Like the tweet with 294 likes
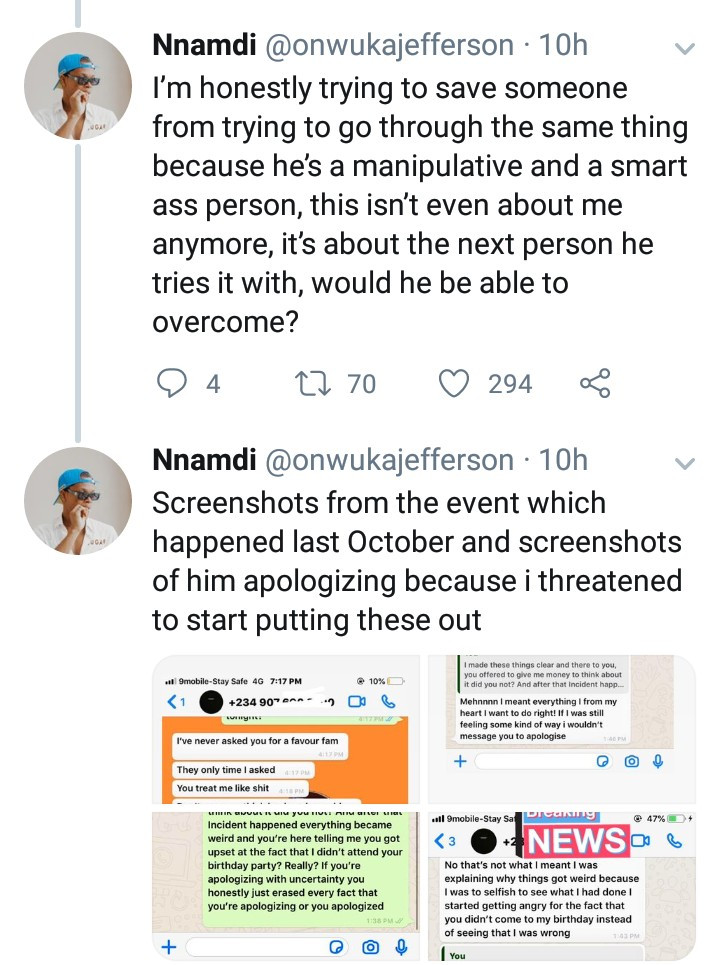 point(454,383)
